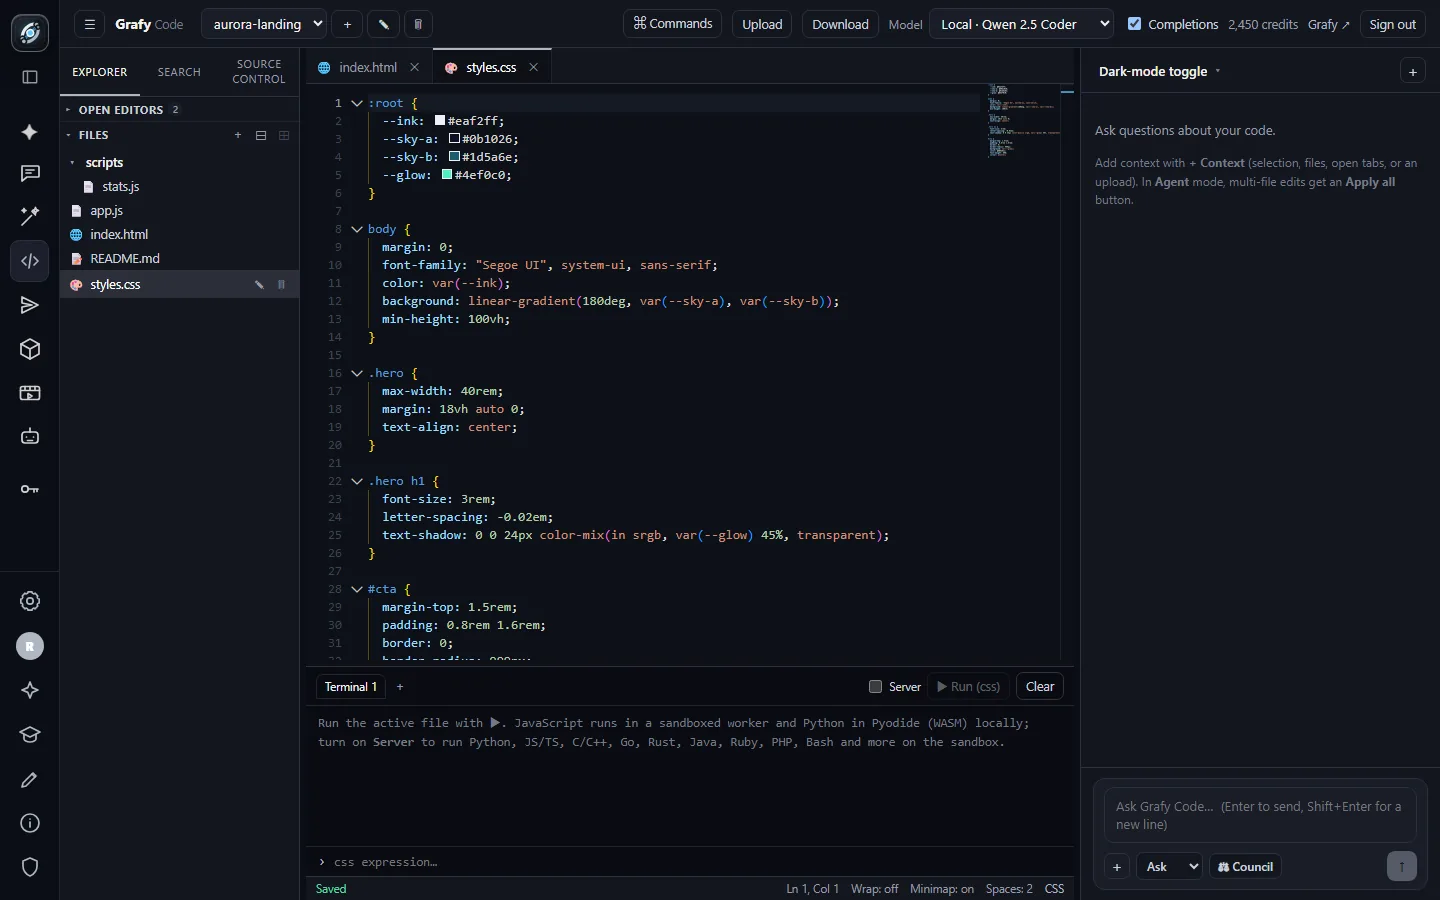
Task: Open settings gear icon in sidebar
Action: (30, 601)
